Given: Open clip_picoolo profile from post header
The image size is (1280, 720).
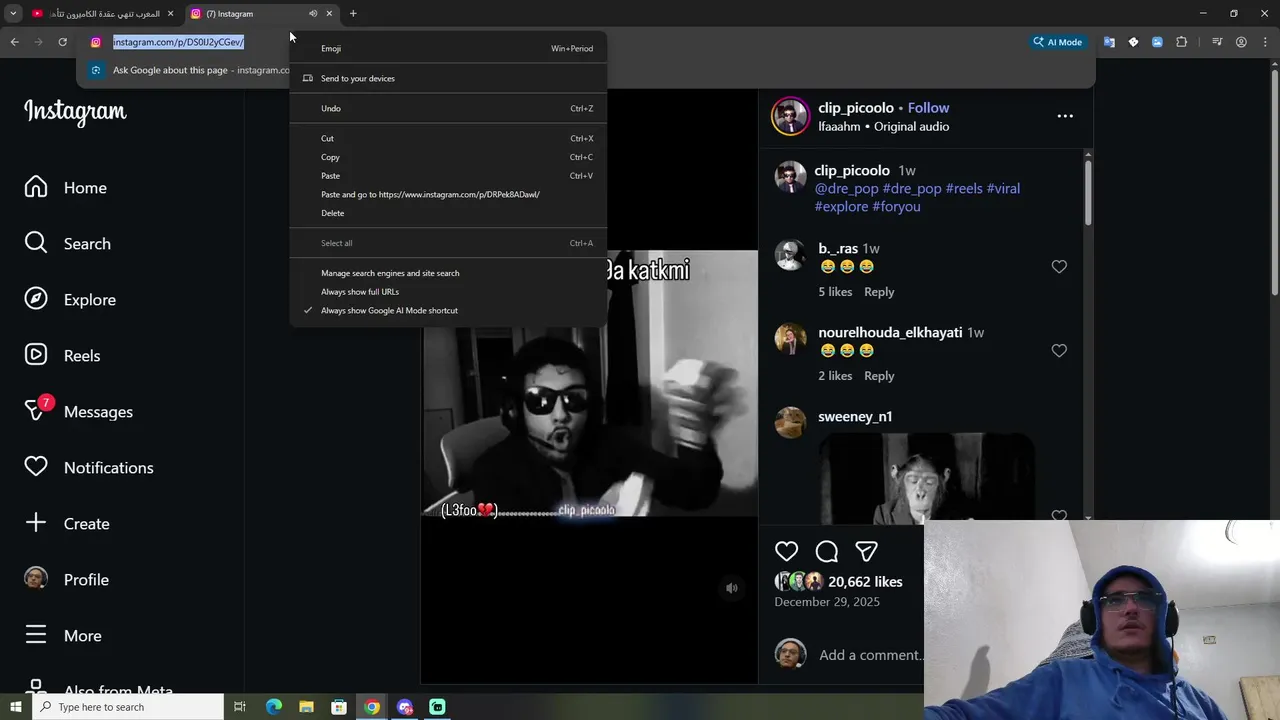Looking at the screenshot, I should [855, 108].
